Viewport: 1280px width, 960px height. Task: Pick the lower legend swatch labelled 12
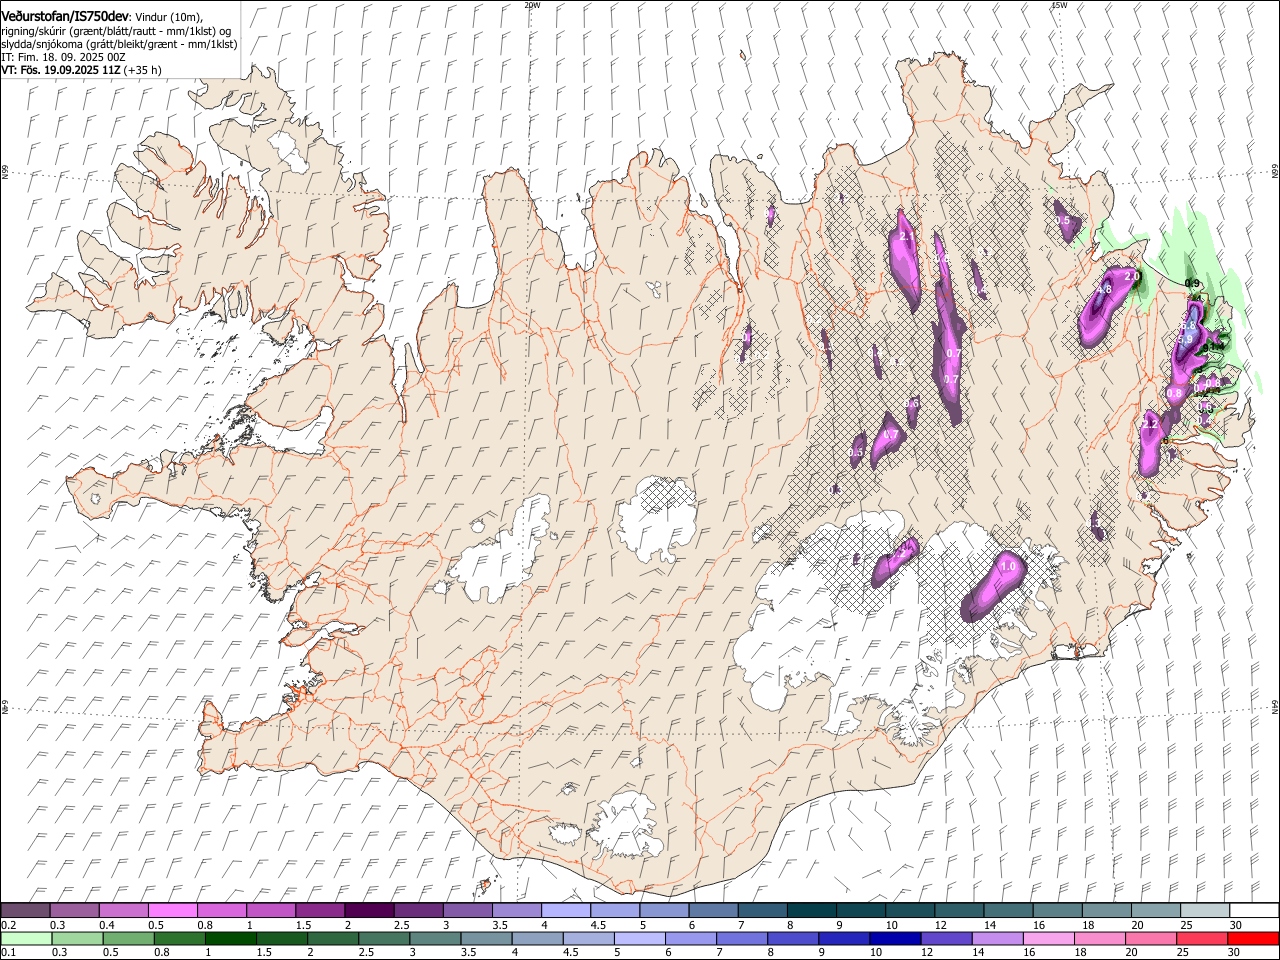coord(945,938)
